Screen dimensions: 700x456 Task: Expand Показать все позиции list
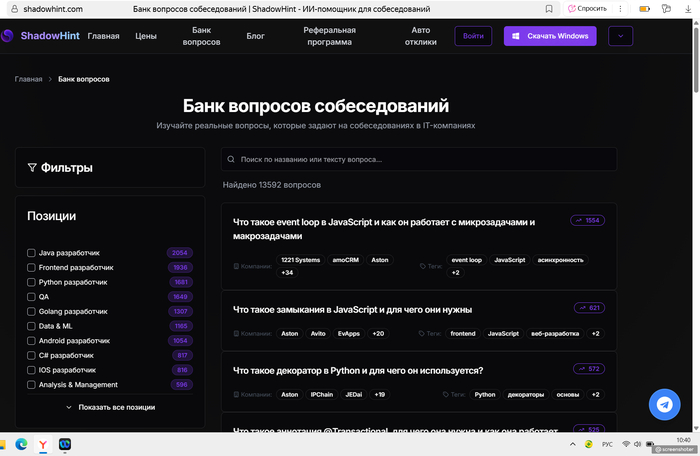[x=109, y=407]
